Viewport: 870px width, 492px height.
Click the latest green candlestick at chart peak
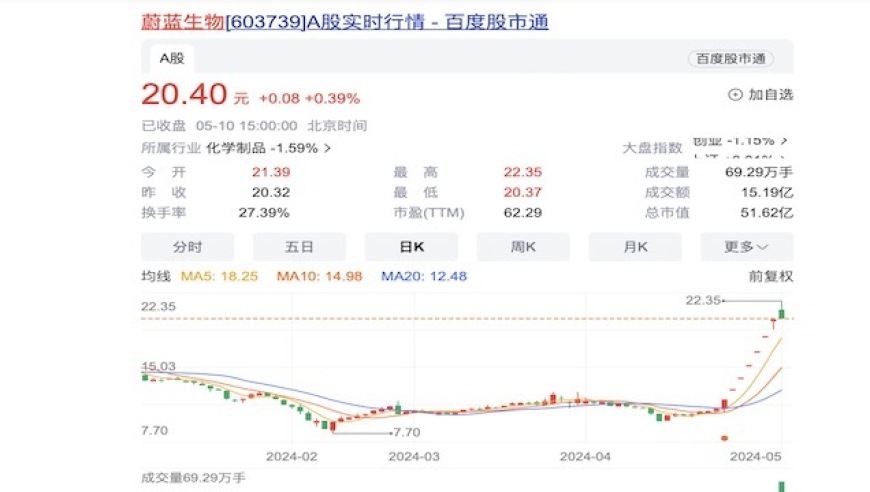(x=781, y=311)
